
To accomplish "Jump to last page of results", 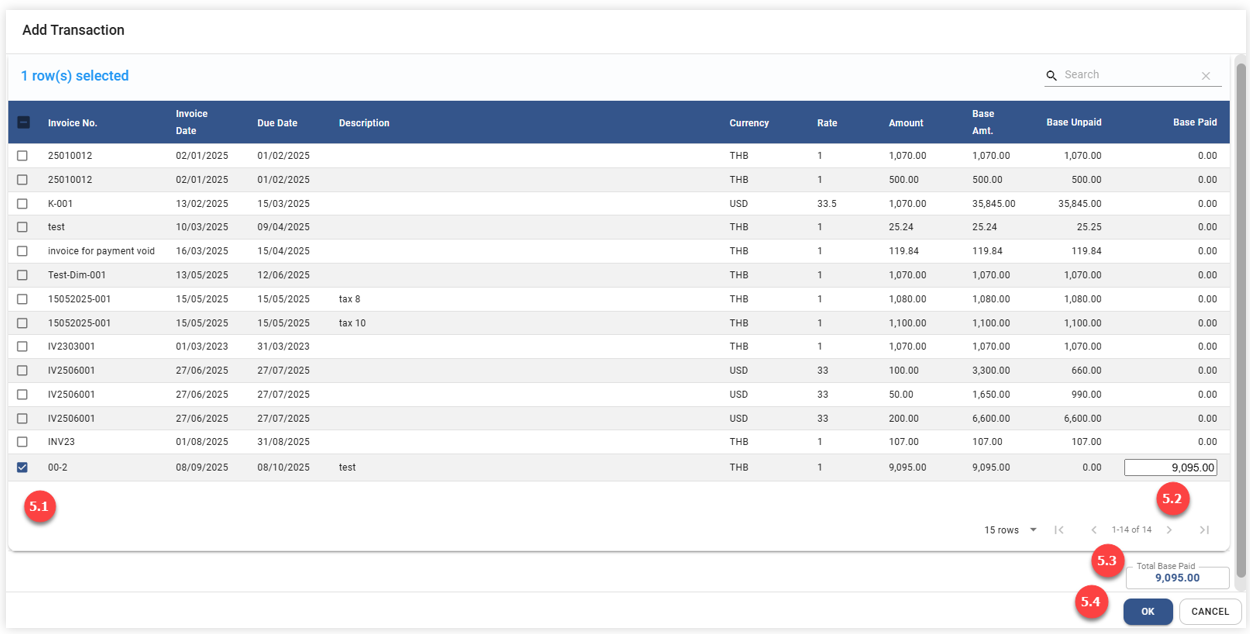I will (x=1204, y=530).
